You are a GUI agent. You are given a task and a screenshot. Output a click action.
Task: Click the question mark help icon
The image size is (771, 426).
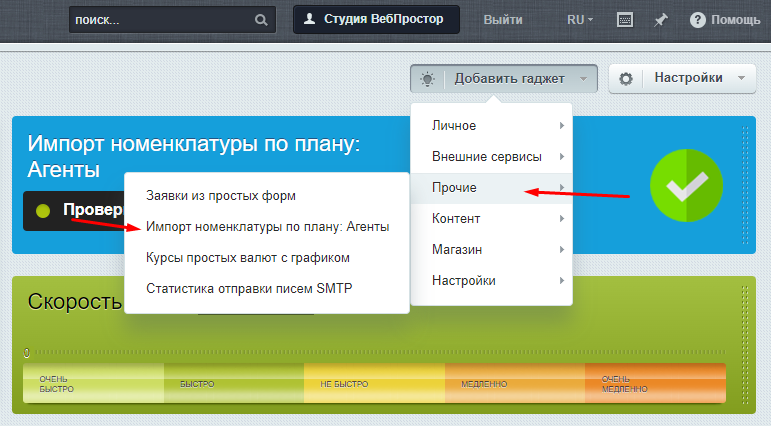(697, 20)
